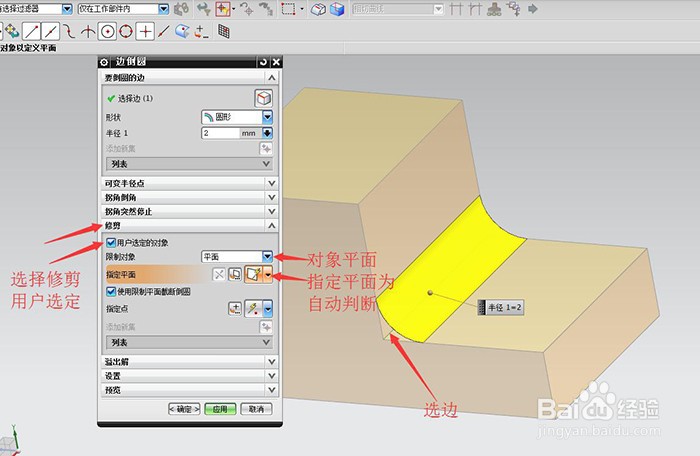Click the reset arrow in 边倒圆 dialog title

[263, 62]
